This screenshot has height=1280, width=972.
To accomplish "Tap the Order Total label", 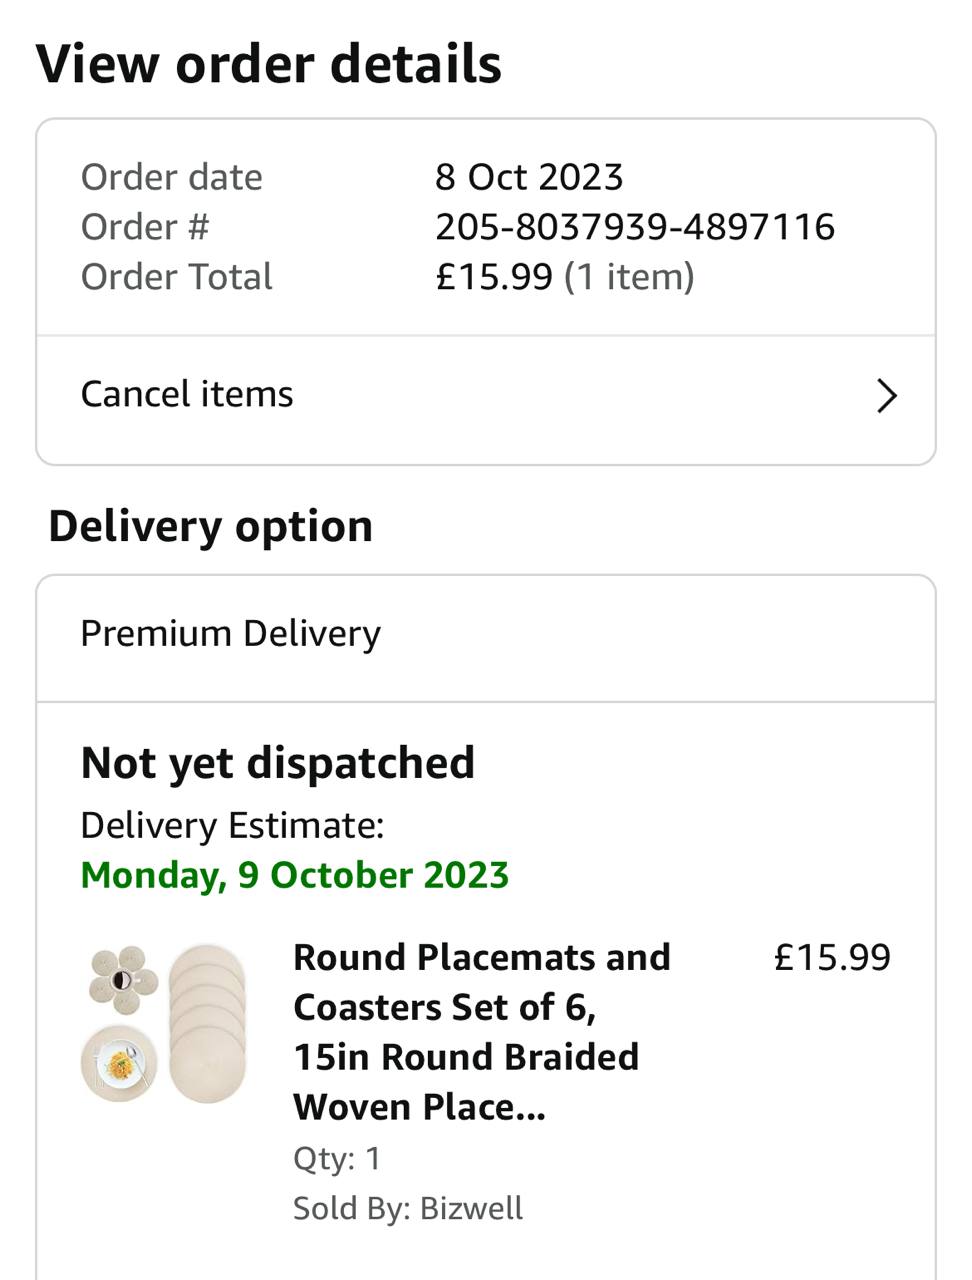I will tap(176, 277).
